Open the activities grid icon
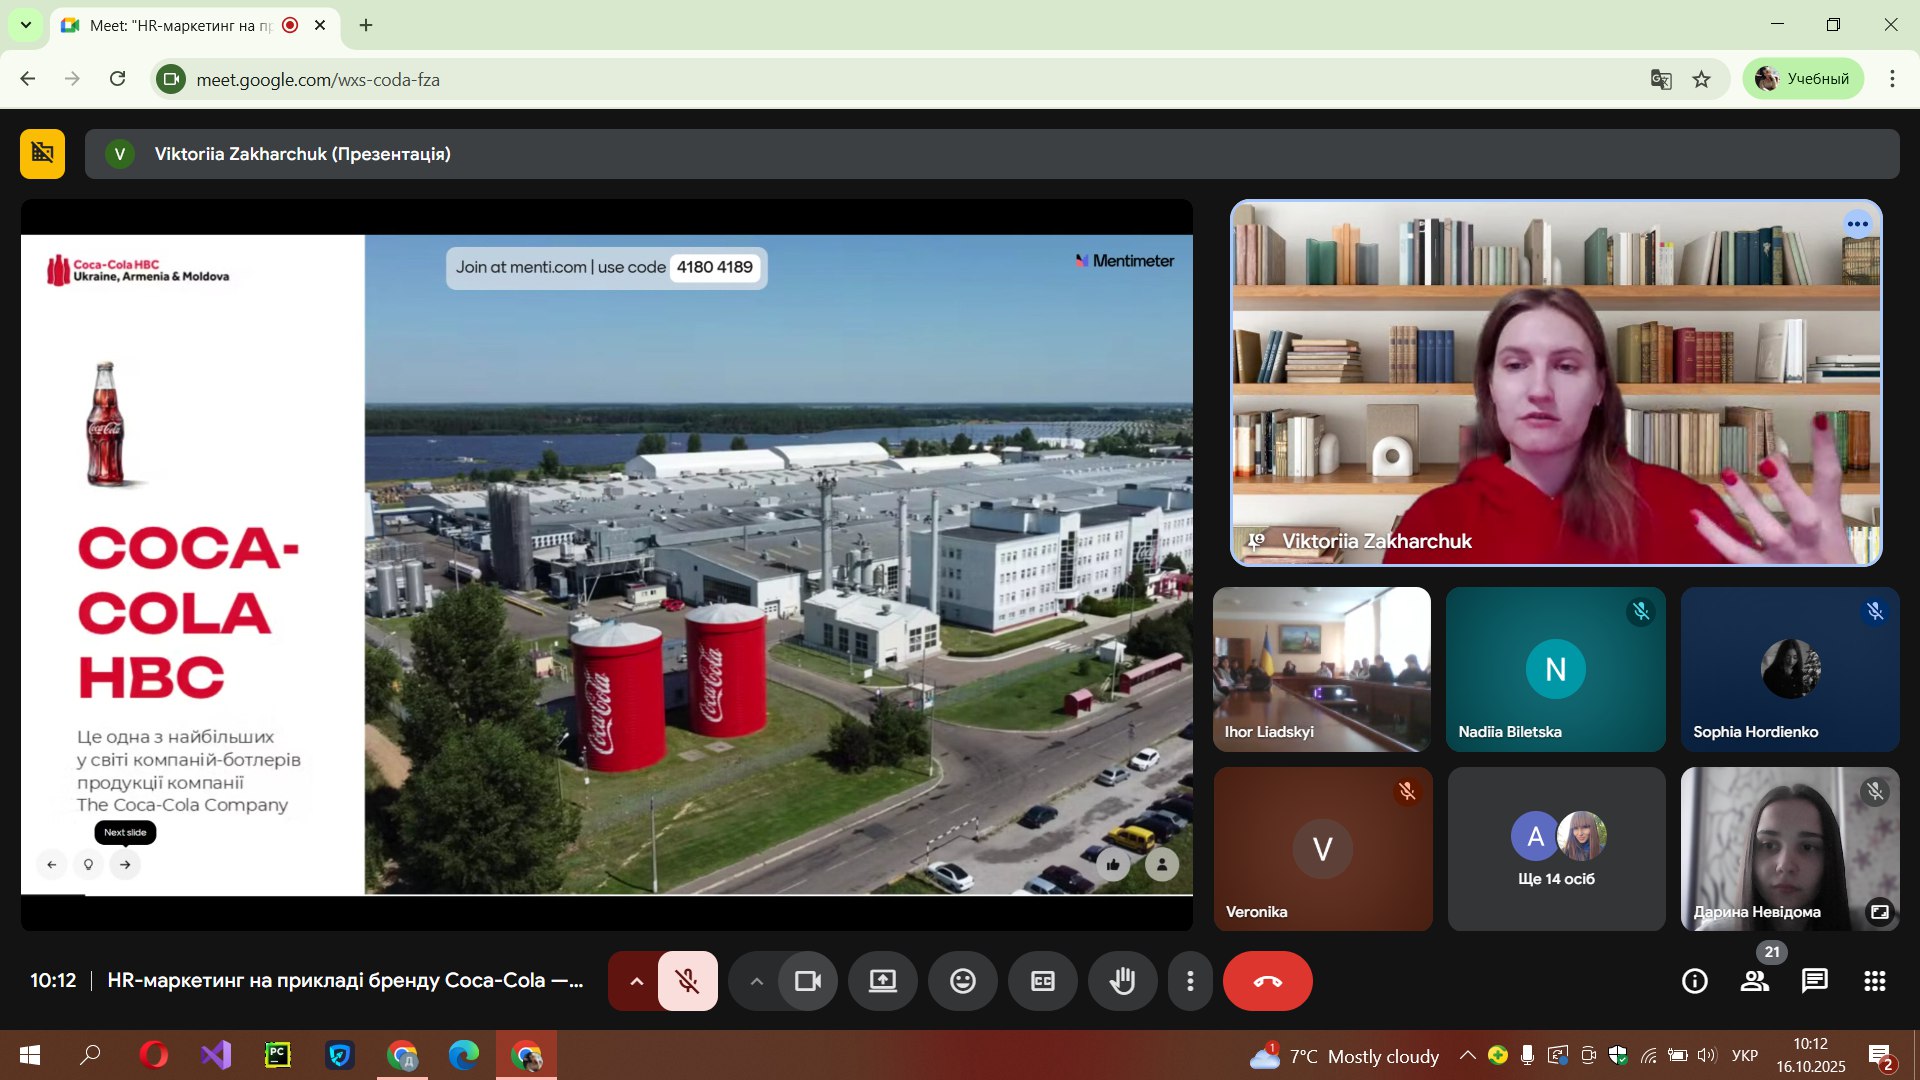 pos(1874,981)
